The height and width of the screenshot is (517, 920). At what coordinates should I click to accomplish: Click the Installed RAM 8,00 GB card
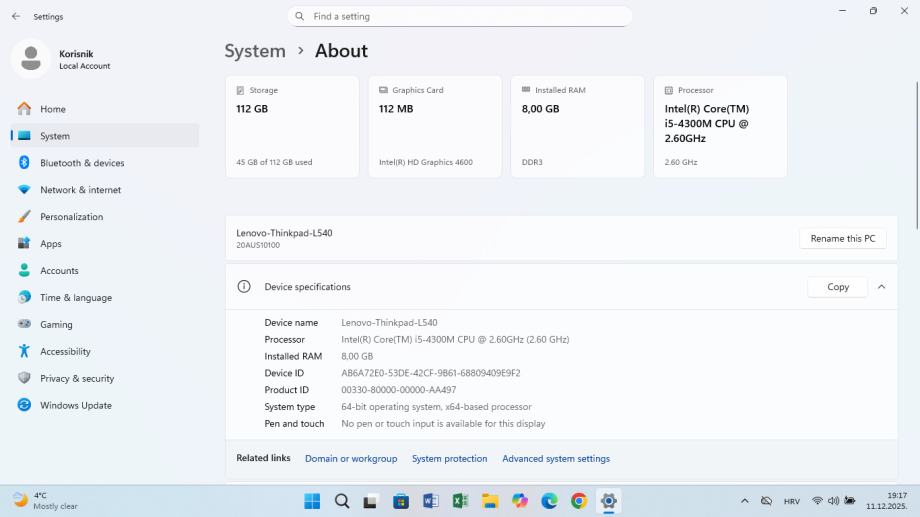577,127
